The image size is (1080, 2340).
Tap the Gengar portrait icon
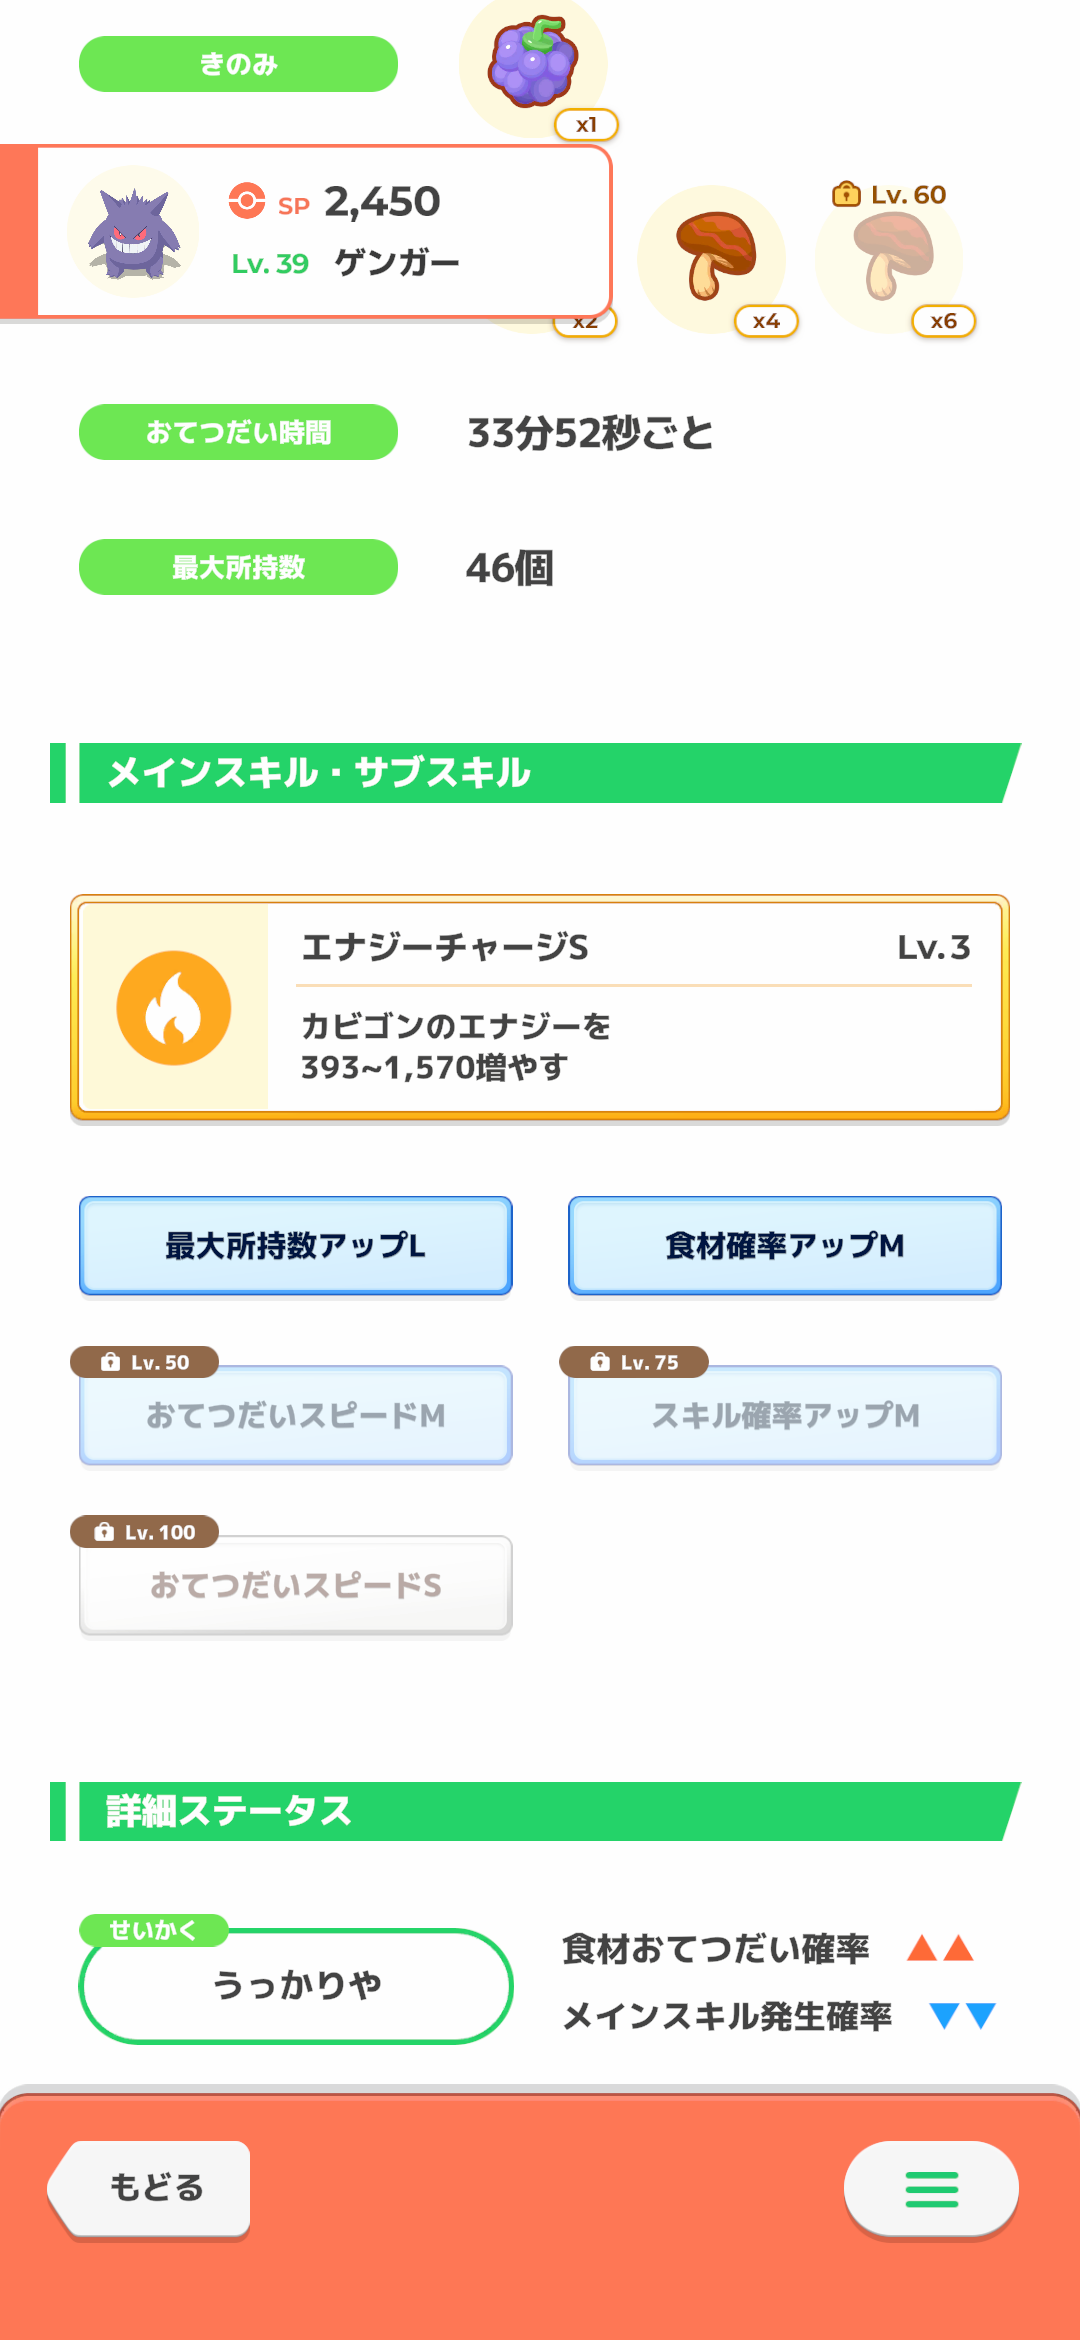pos(133,232)
